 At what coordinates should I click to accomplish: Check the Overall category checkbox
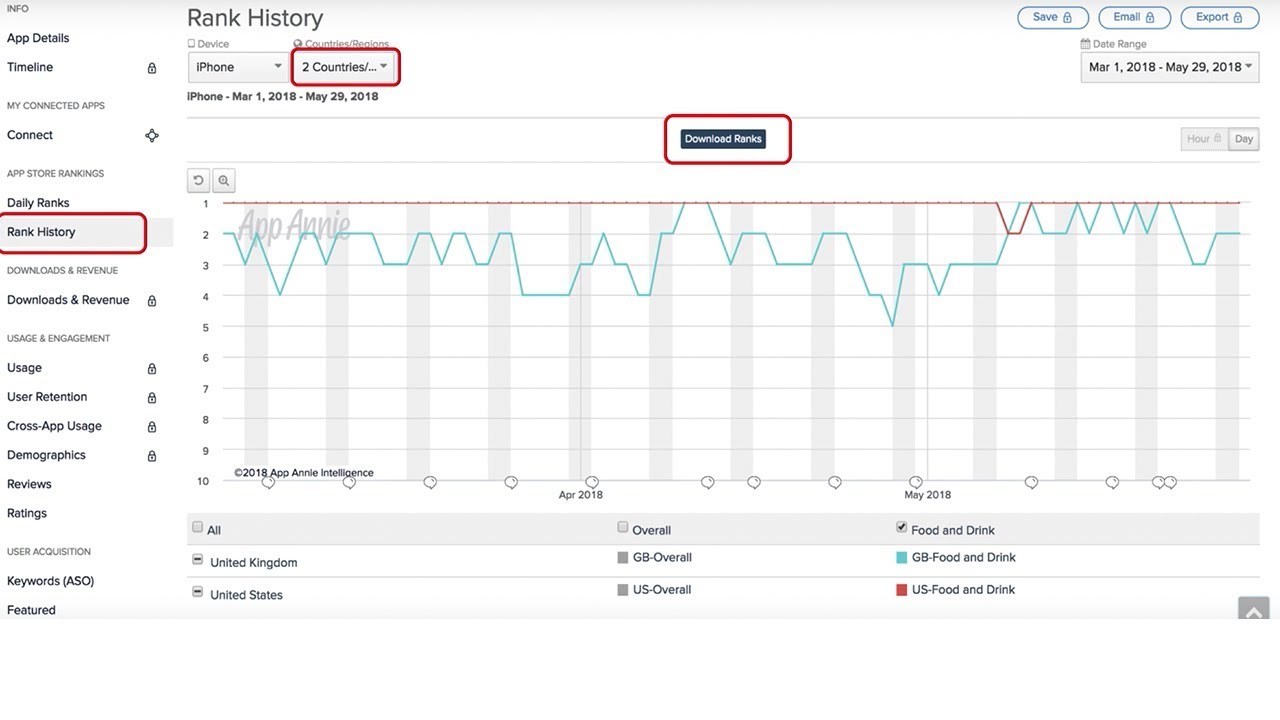[623, 527]
